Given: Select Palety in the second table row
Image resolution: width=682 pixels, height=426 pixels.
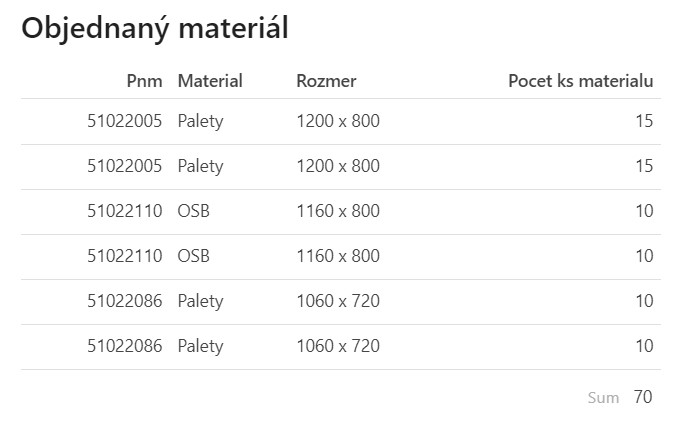Looking at the screenshot, I should pyautogui.click(x=200, y=166).
